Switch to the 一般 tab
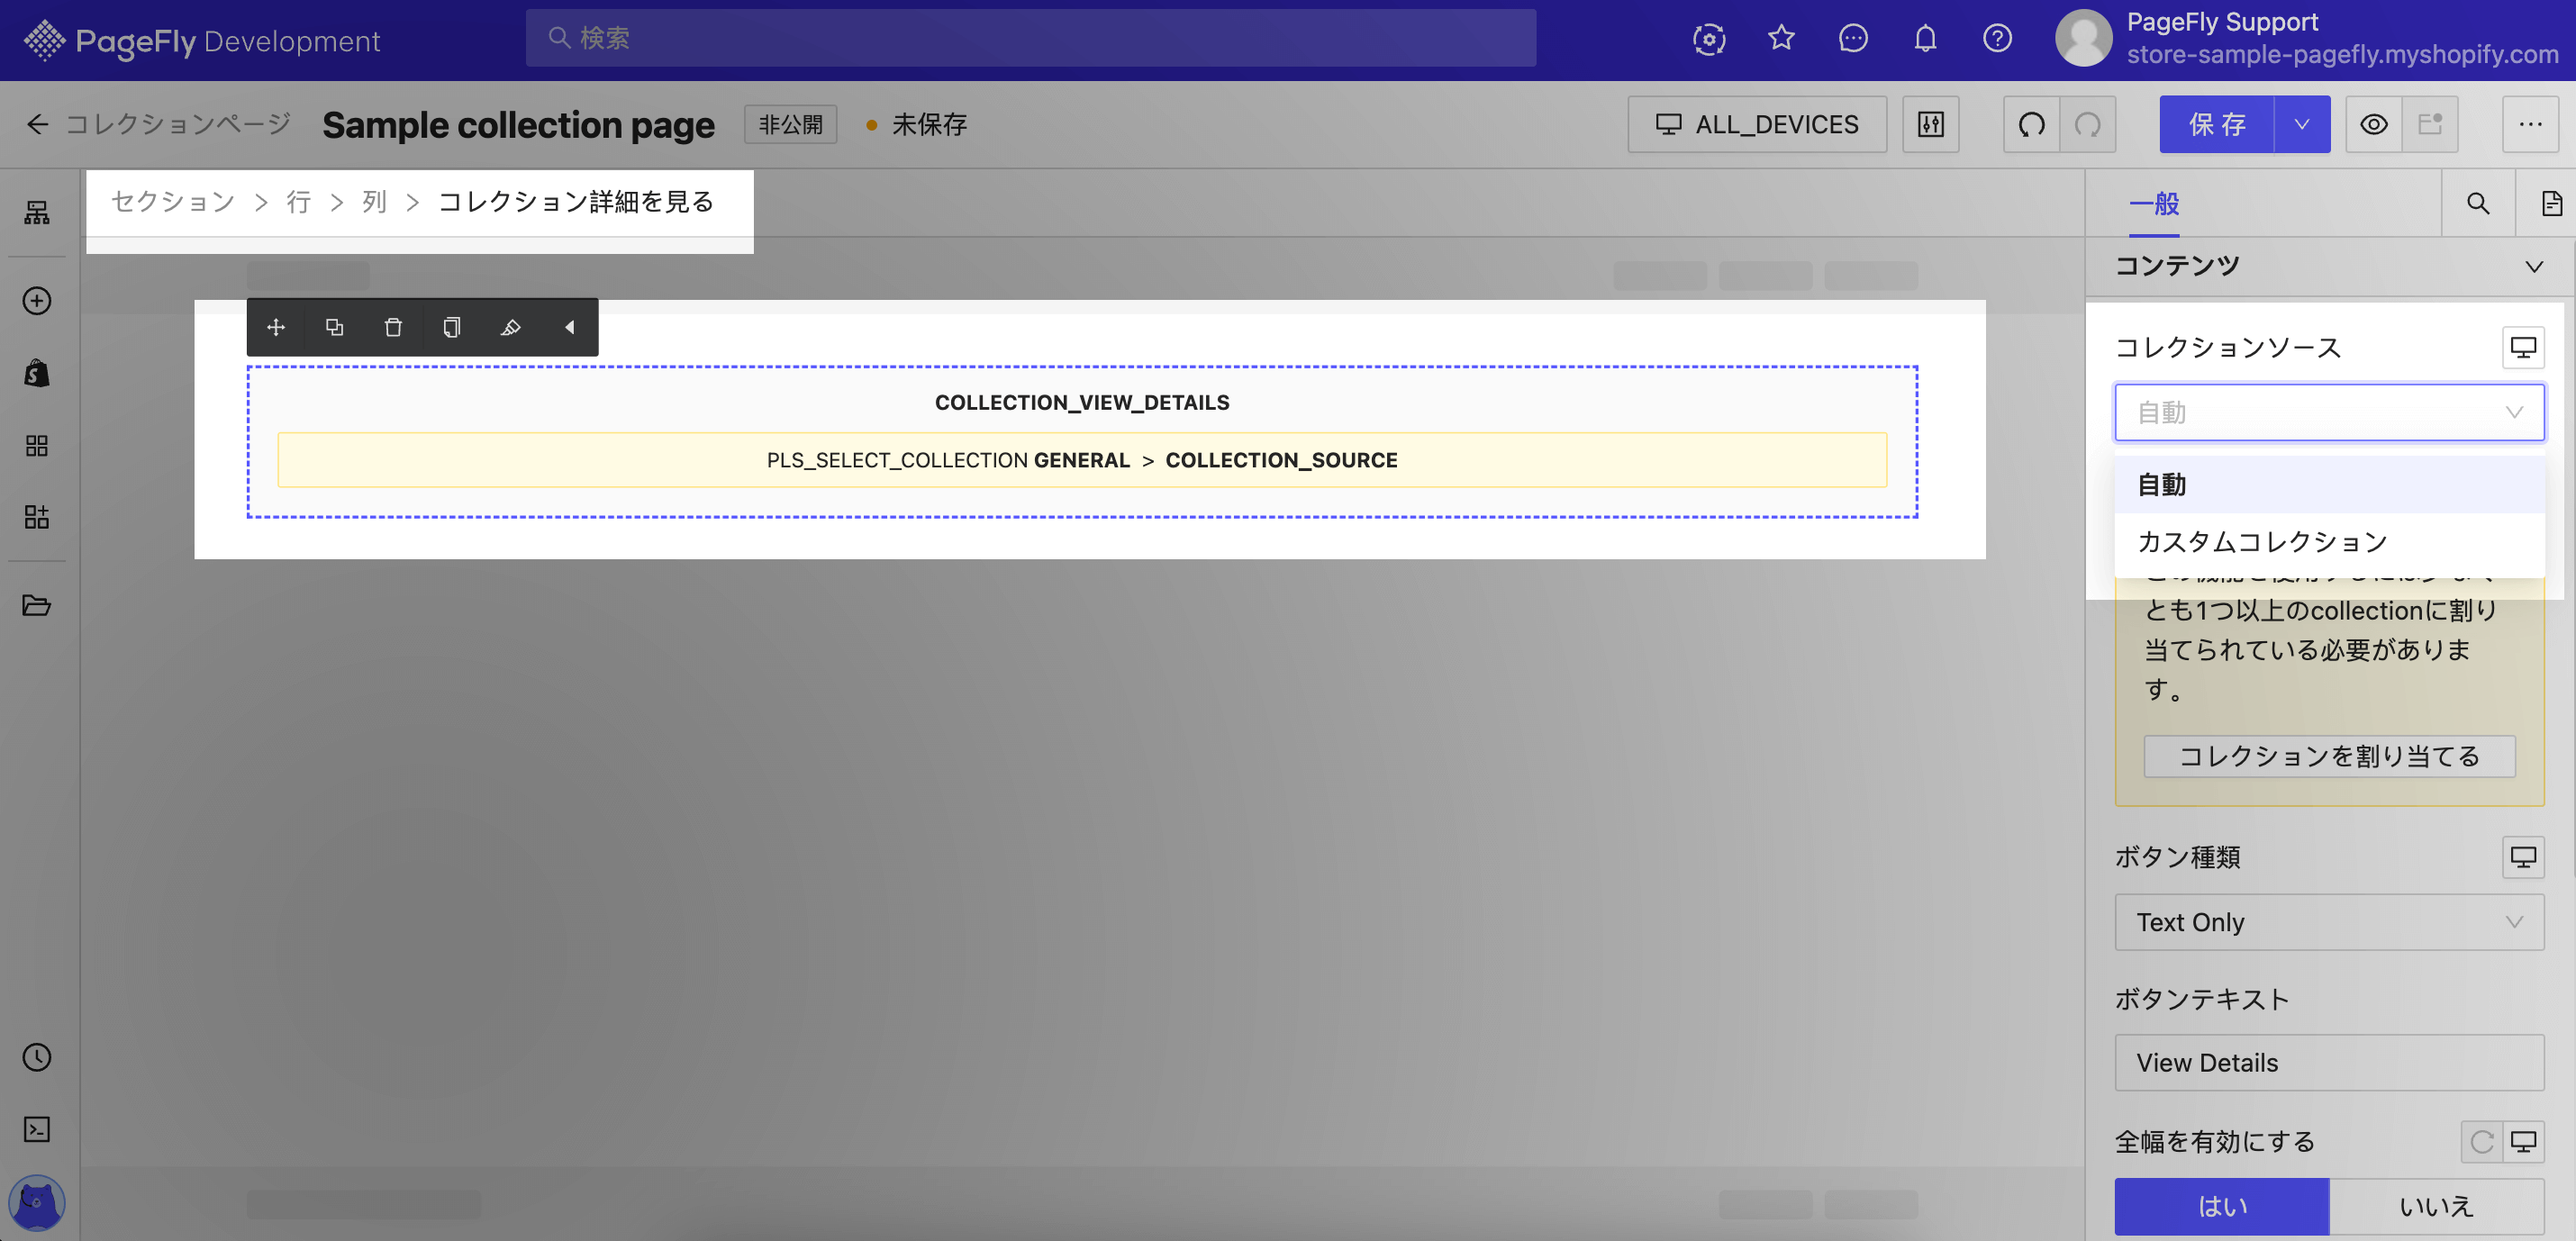The height and width of the screenshot is (1241, 2576). coord(2154,203)
